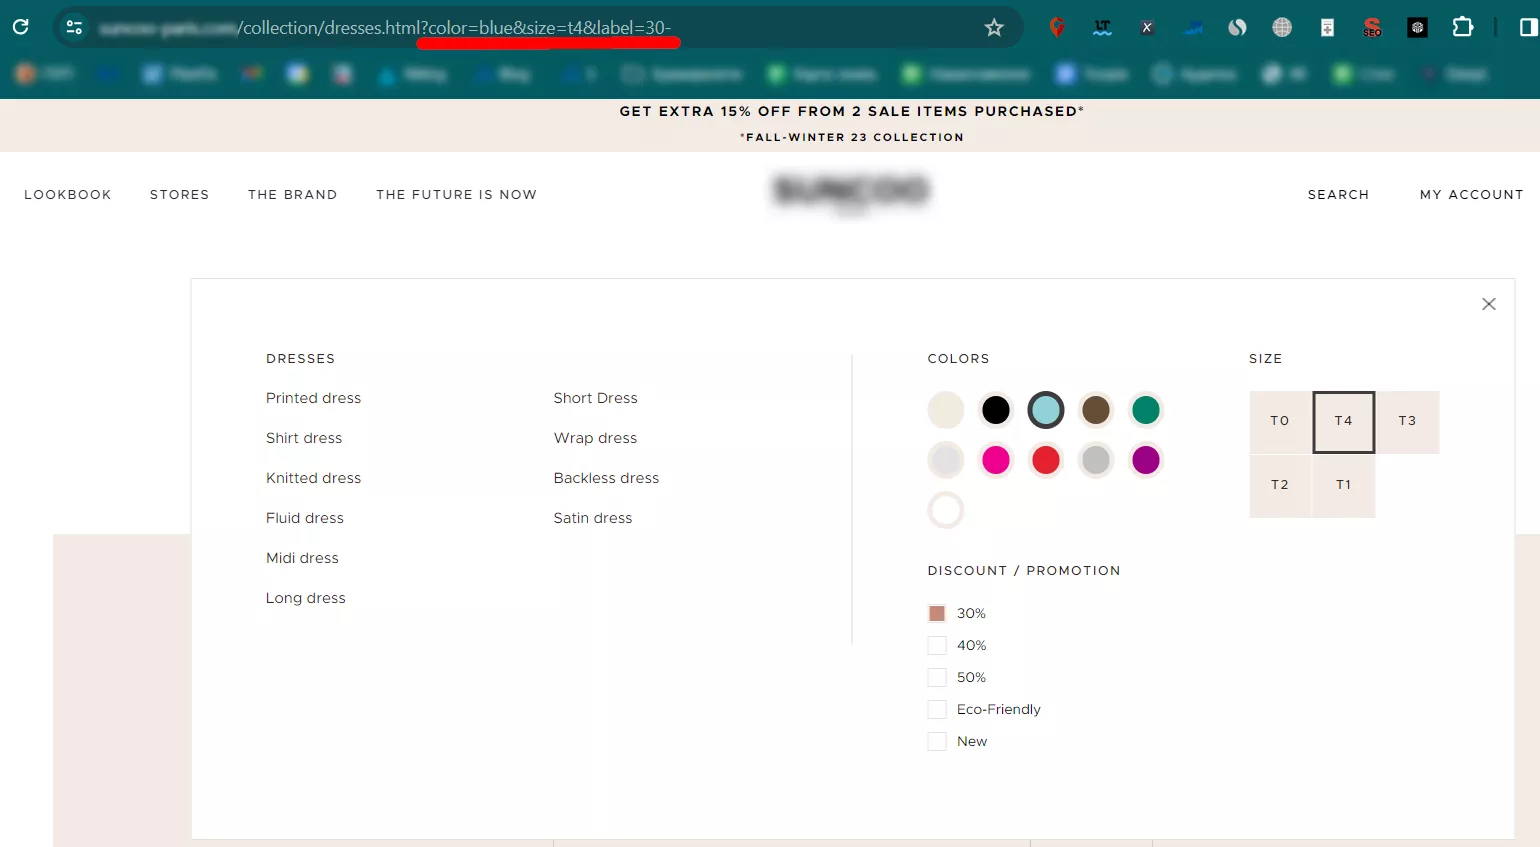Close the filter panel with the X
Image resolution: width=1540 pixels, height=847 pixels.
point(1489,304)
